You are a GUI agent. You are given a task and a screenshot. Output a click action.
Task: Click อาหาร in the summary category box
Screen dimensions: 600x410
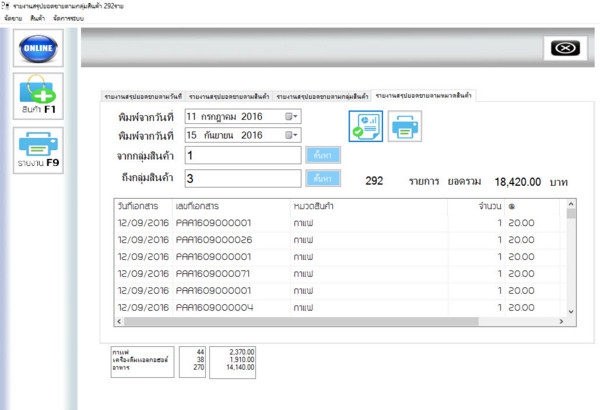click(121, 367)
